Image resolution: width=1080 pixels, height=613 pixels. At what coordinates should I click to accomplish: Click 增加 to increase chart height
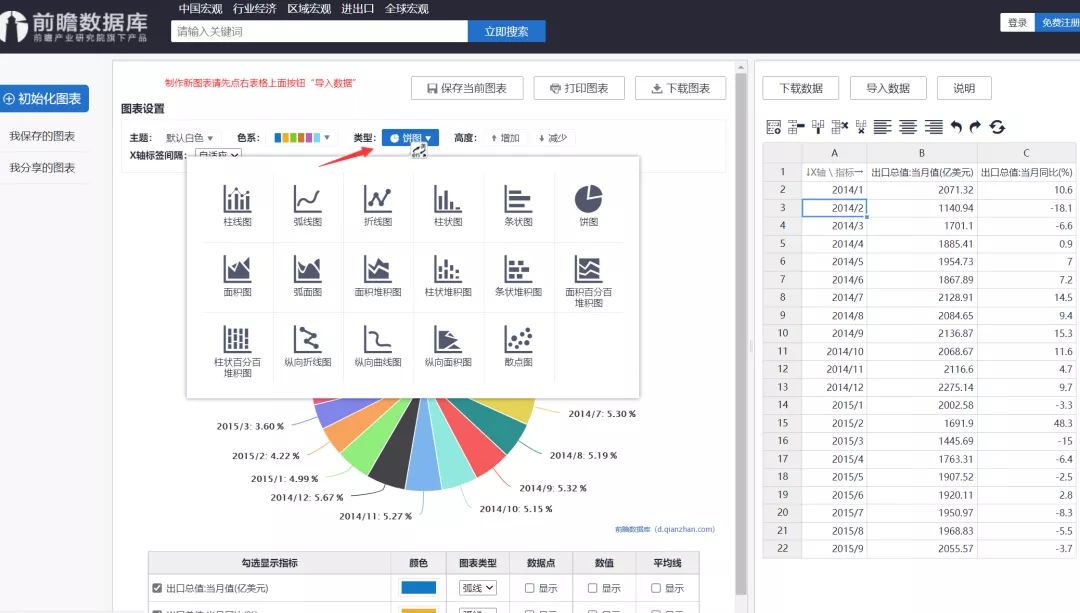coord(505,138)
